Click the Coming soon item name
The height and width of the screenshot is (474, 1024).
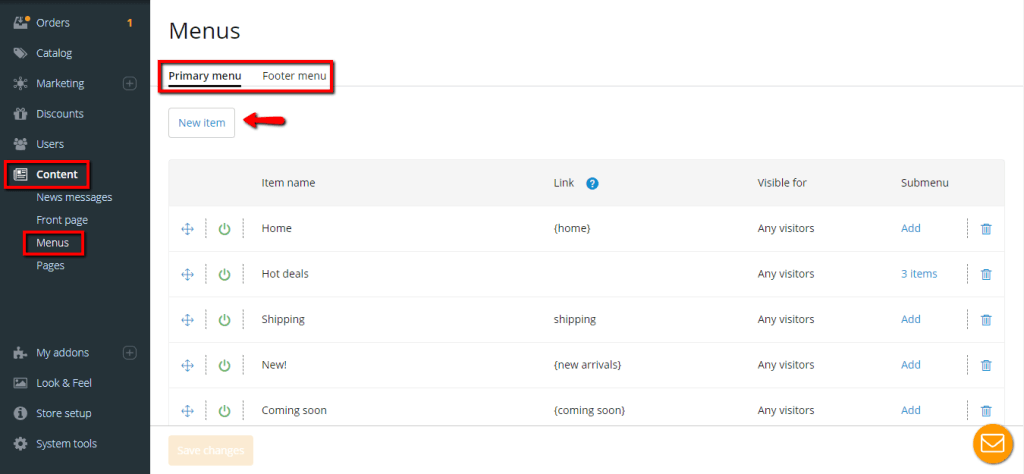click(294, 410)
